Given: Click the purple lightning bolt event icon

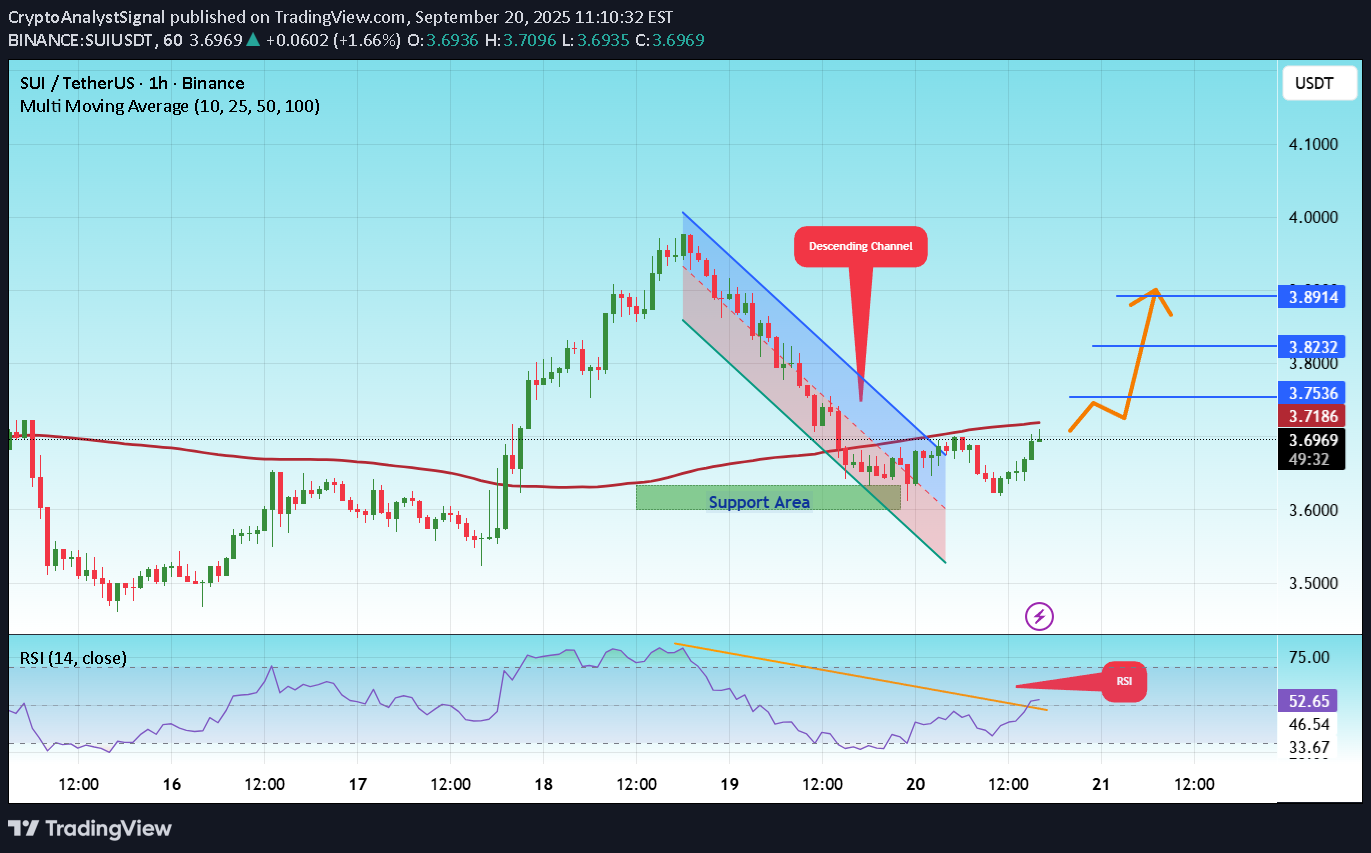Looking at the screenshot, I should point(1039,616).
